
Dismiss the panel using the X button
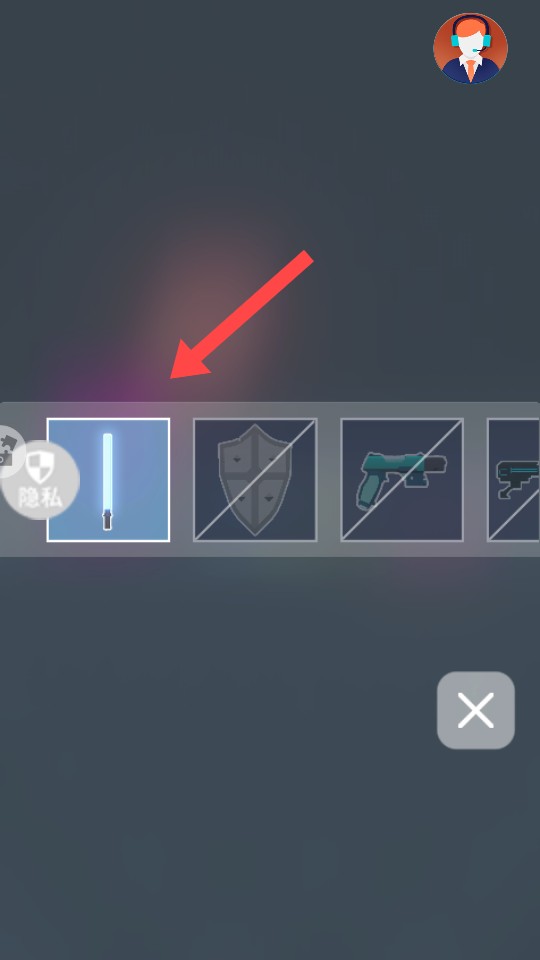click(476, 710)
